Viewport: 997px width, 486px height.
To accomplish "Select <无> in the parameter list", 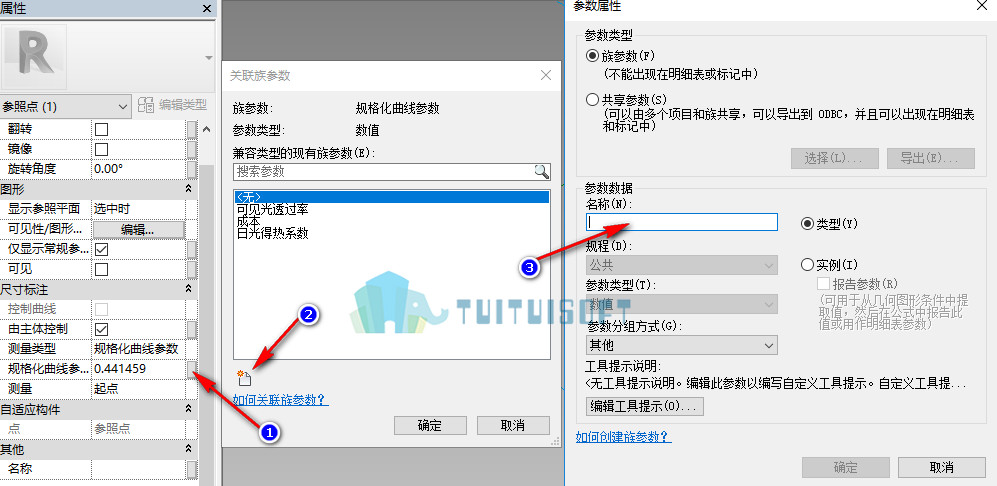I will (391, 197).
